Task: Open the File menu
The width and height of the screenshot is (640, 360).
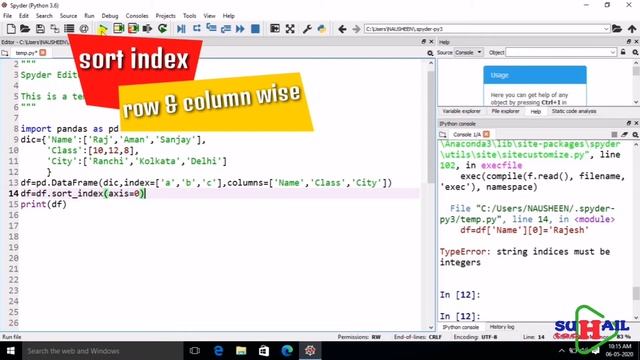Action: (7, 16)
